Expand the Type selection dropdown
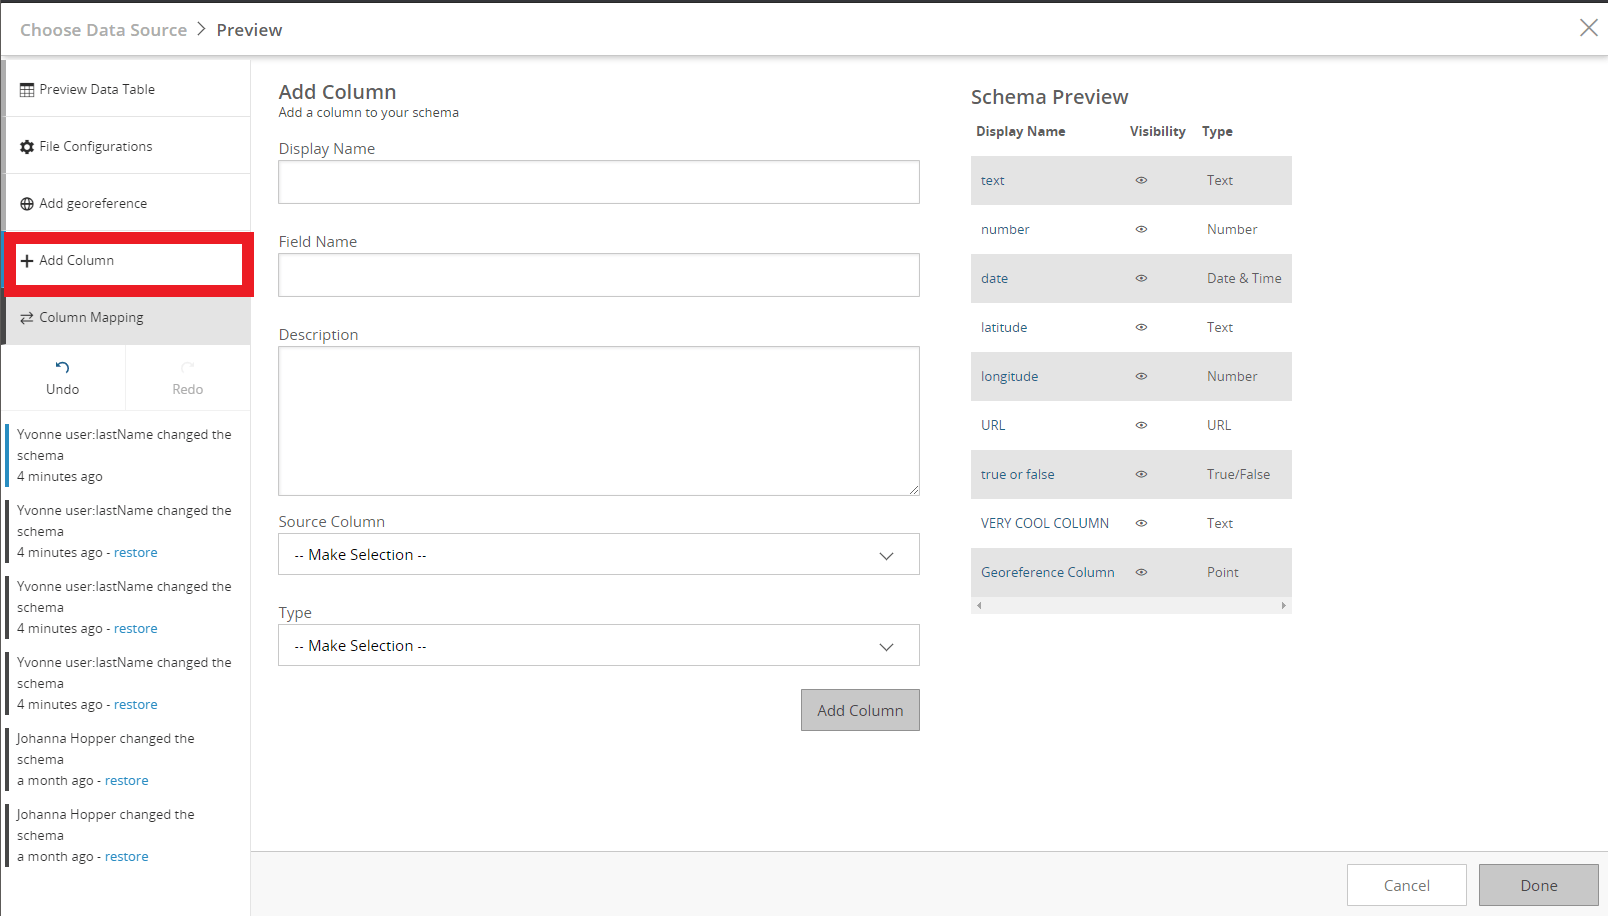The height and width of the screenshot is (916, 1608). [x=598, y=646]
